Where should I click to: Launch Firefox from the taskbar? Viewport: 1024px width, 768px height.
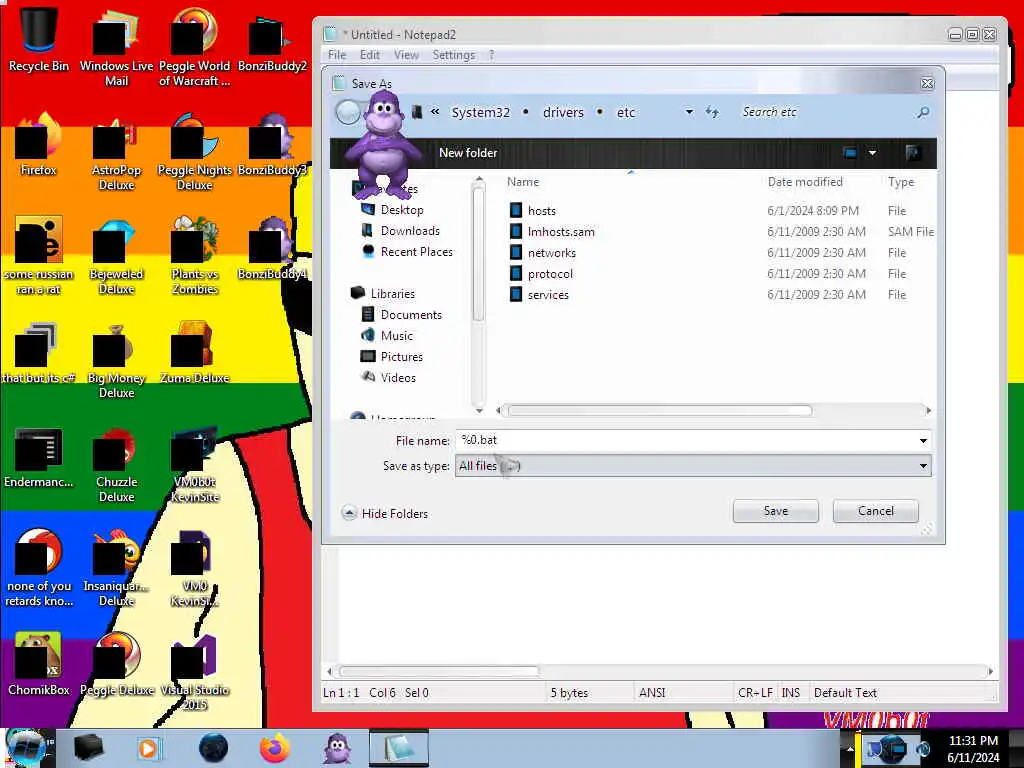point(275,748)
